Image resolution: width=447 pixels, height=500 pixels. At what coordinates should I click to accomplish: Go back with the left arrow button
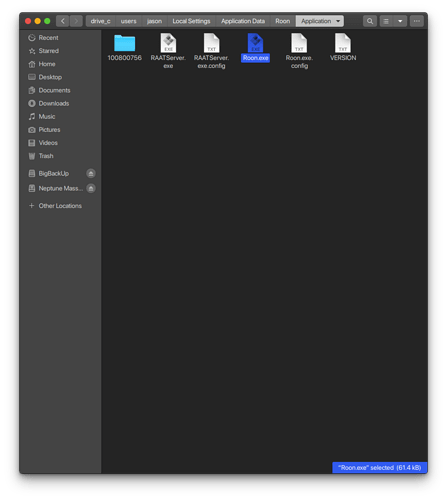pos(63,21)
